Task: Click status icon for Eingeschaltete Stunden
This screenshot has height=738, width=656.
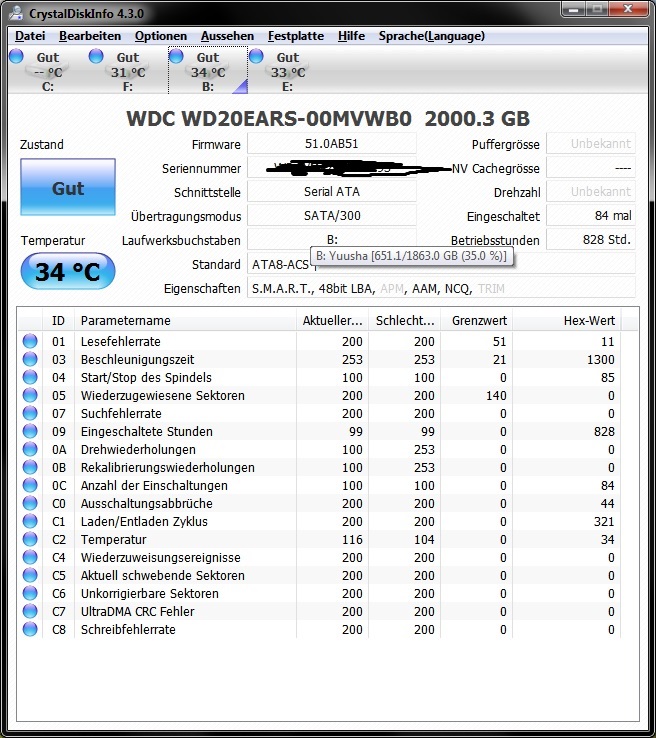Action: coord(30,431)
